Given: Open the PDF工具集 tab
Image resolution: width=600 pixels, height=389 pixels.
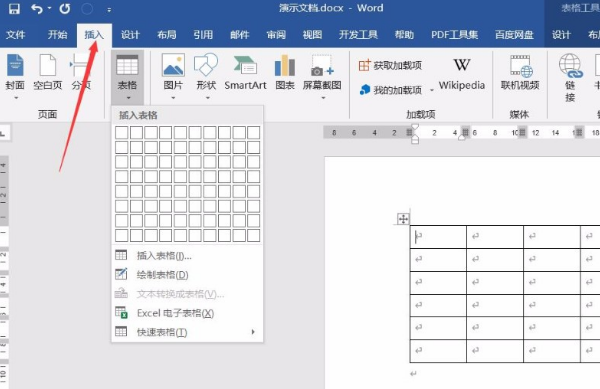Looking at the screenshot, I should tap(455, 35).
